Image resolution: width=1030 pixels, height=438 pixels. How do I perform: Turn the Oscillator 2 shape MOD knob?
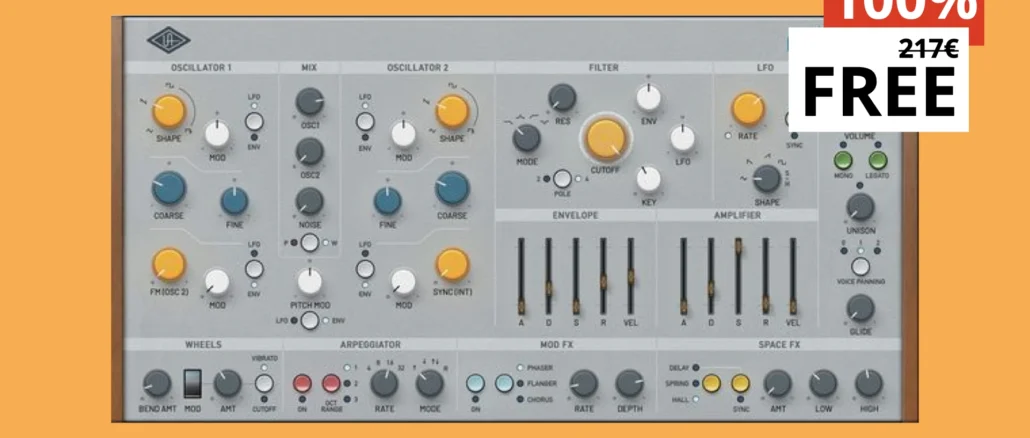point(403,134)
